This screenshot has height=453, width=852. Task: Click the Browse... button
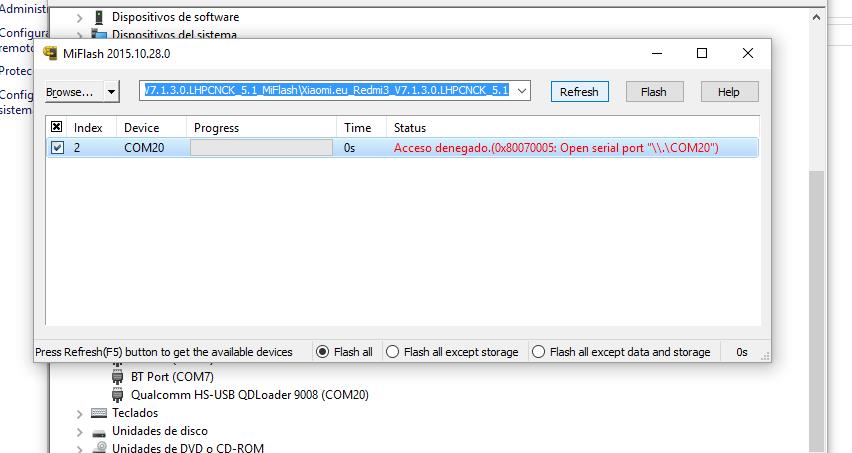(x=75, y=92)
